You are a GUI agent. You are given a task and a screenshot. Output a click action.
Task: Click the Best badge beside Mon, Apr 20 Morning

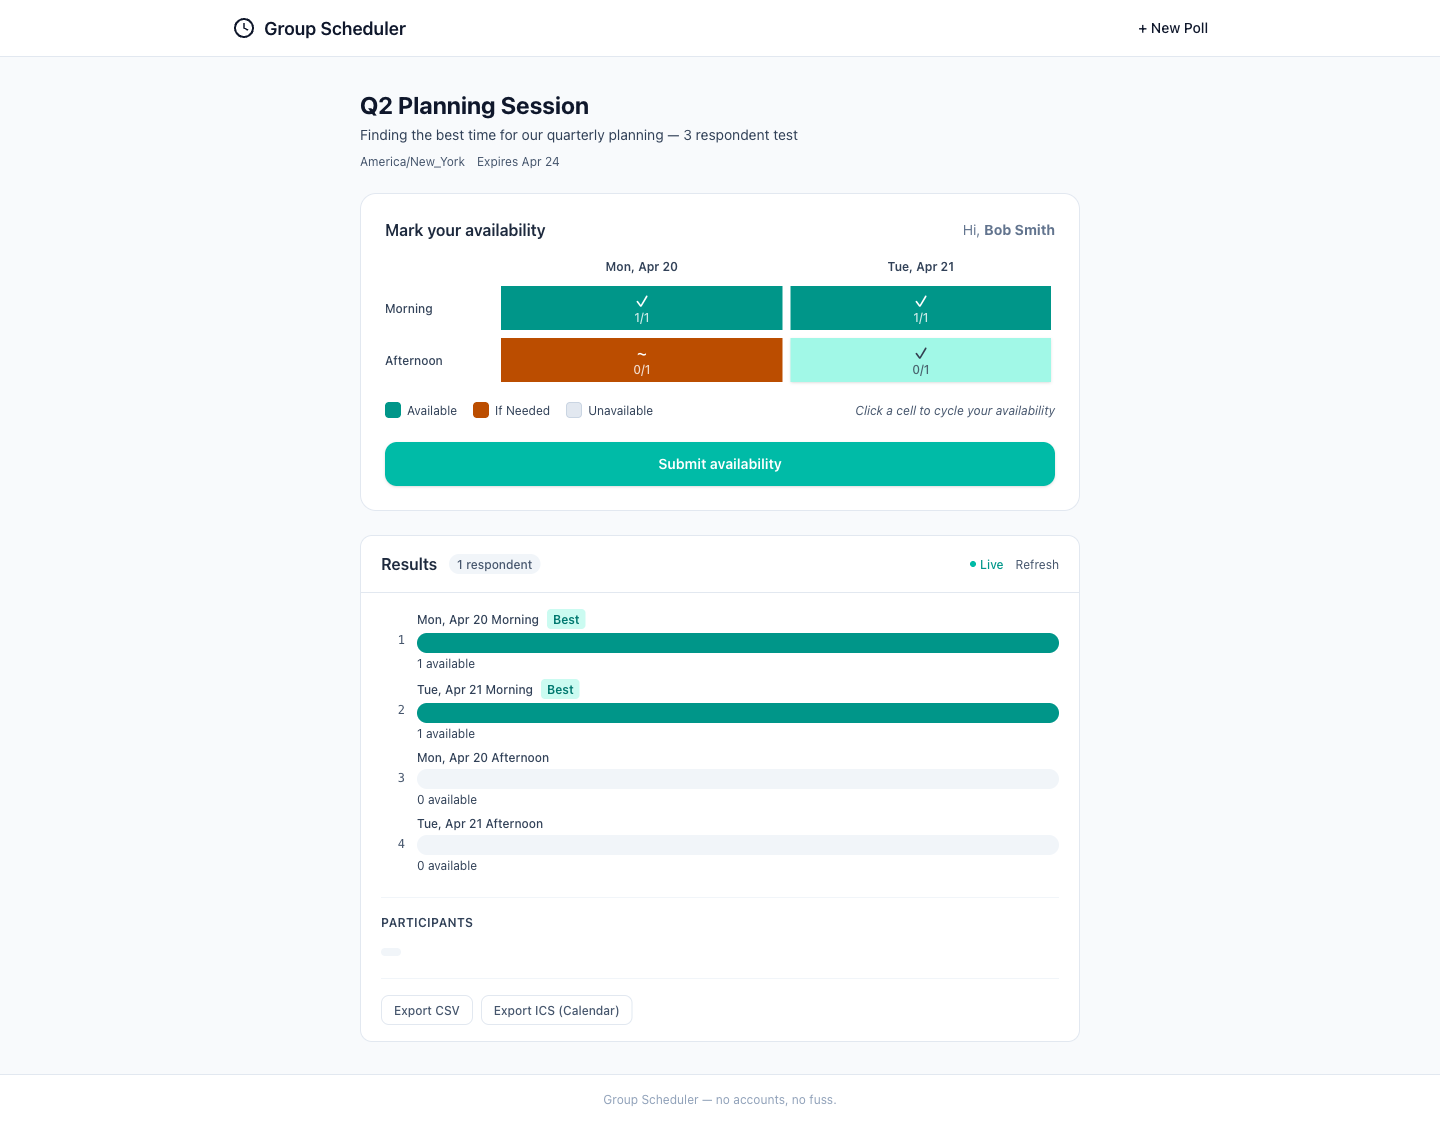tap(566, 620)
